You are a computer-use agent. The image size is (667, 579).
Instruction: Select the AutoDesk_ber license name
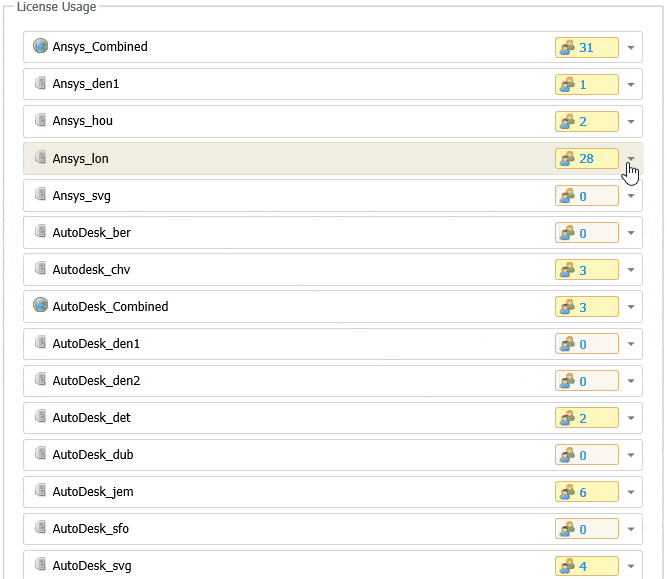point(91,233)
